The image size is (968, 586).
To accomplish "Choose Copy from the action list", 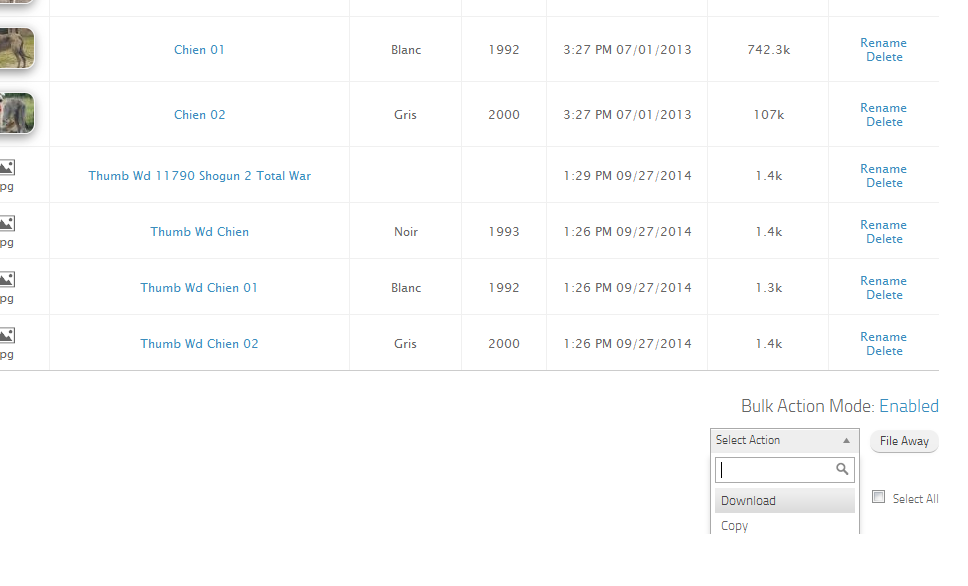I will pos(785,525).
